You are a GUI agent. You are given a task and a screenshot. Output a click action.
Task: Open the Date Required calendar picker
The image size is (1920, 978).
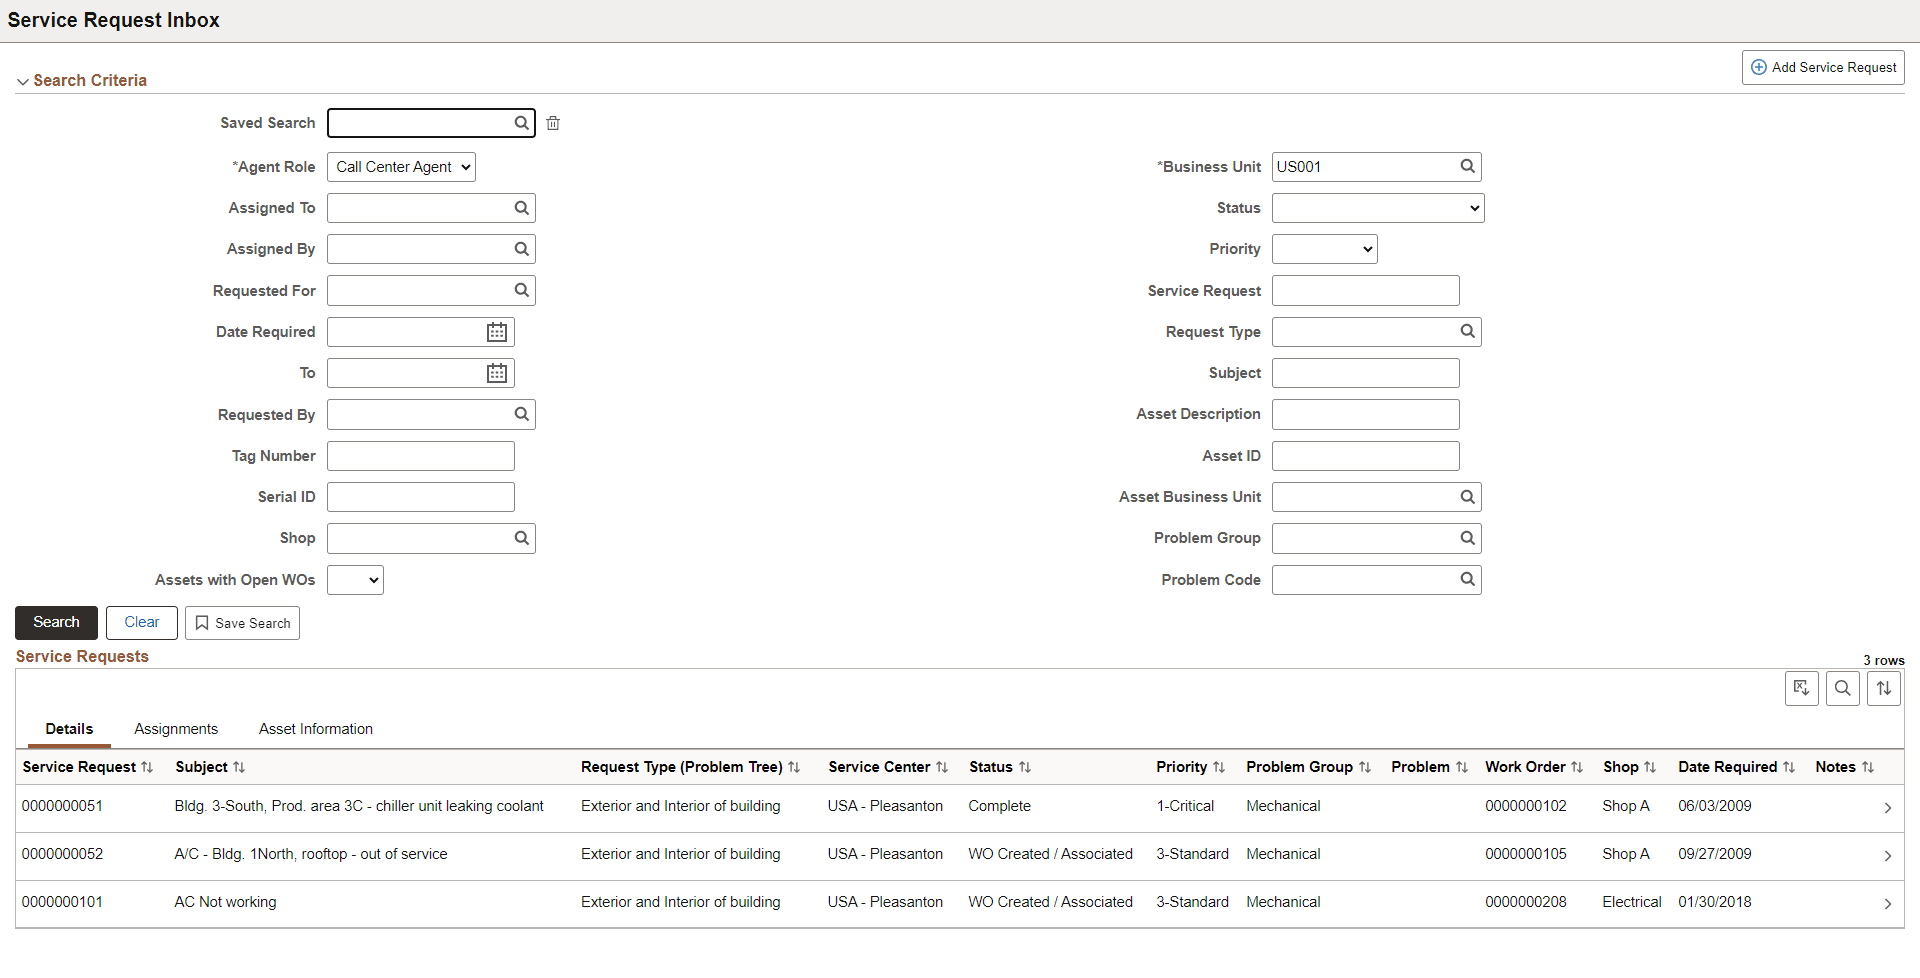(497, 332)
